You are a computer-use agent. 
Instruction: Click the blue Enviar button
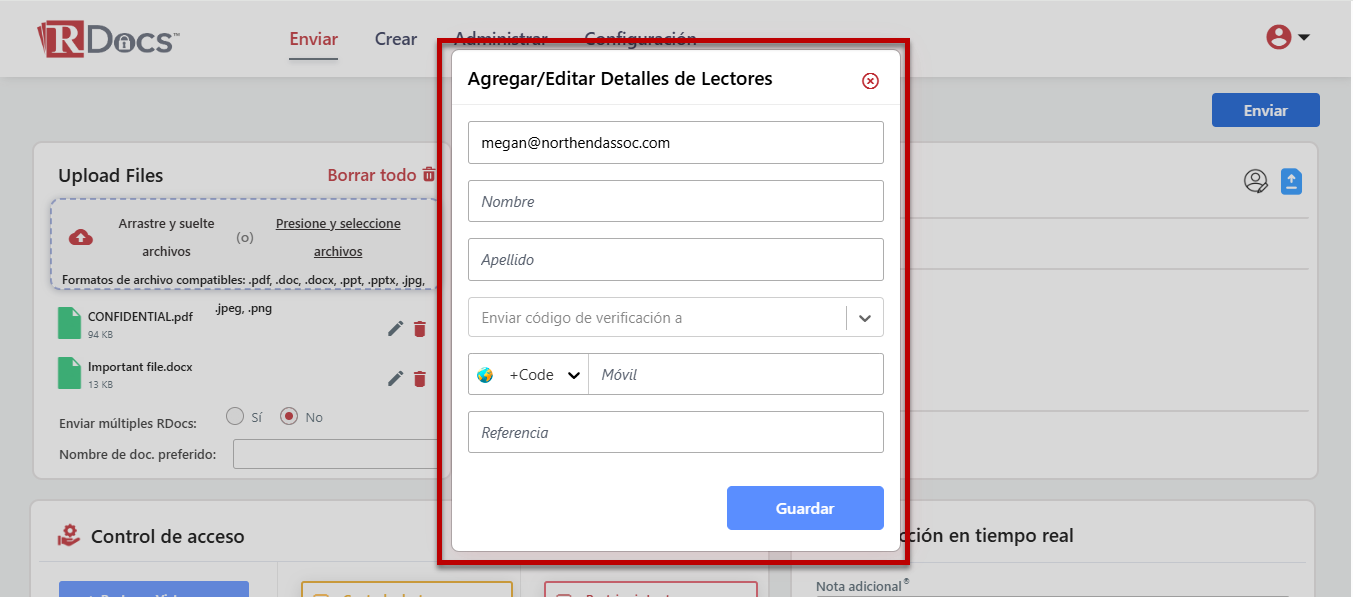(1265, 111)
